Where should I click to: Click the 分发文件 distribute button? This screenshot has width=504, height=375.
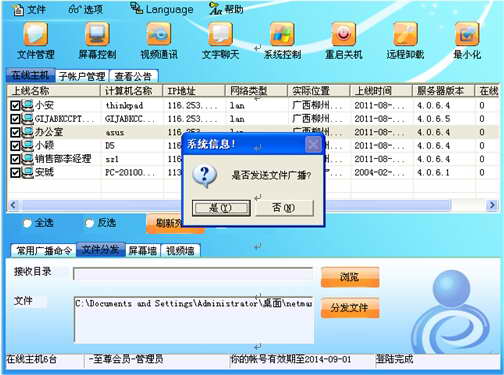coord(350,307)
